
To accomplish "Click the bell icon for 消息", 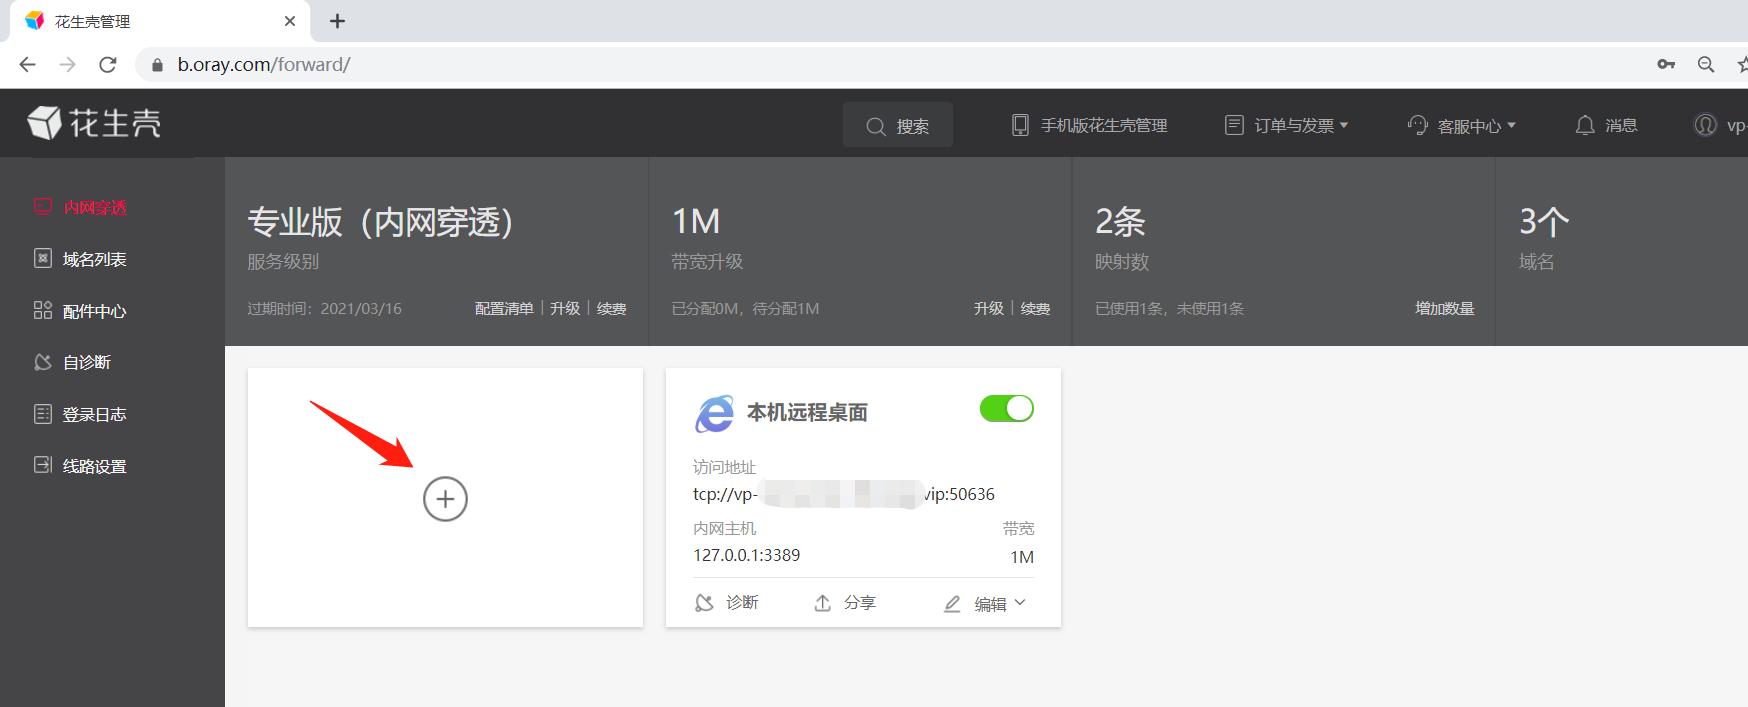I will coord(1584,125).
